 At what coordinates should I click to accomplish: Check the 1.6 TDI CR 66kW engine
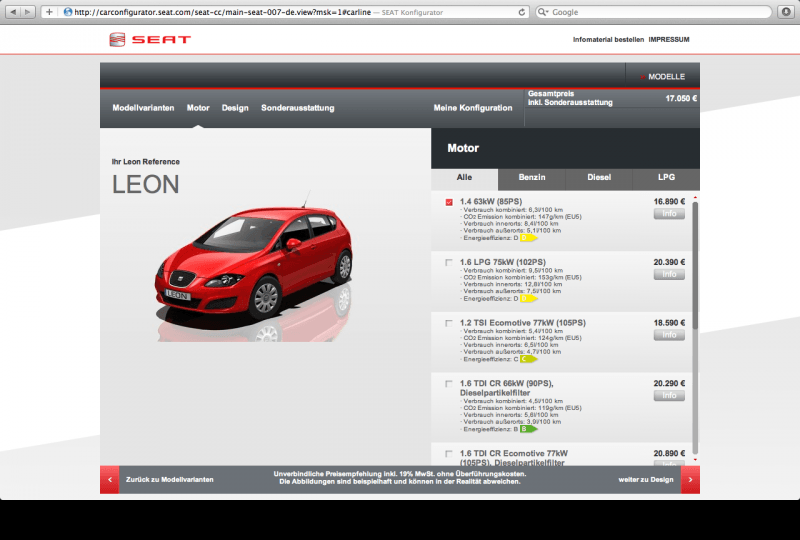click(449, 384)
